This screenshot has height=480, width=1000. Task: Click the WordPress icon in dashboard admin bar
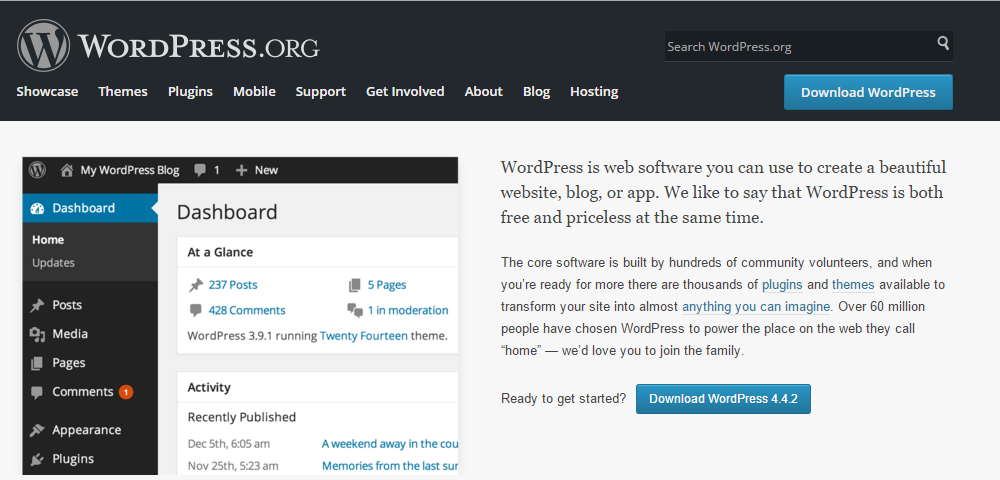coord(38,170)
